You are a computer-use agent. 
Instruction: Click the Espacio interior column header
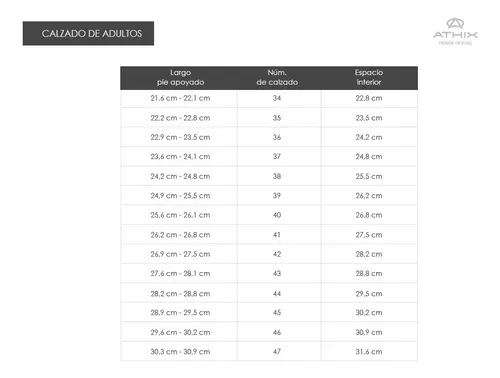pos(369,77)
